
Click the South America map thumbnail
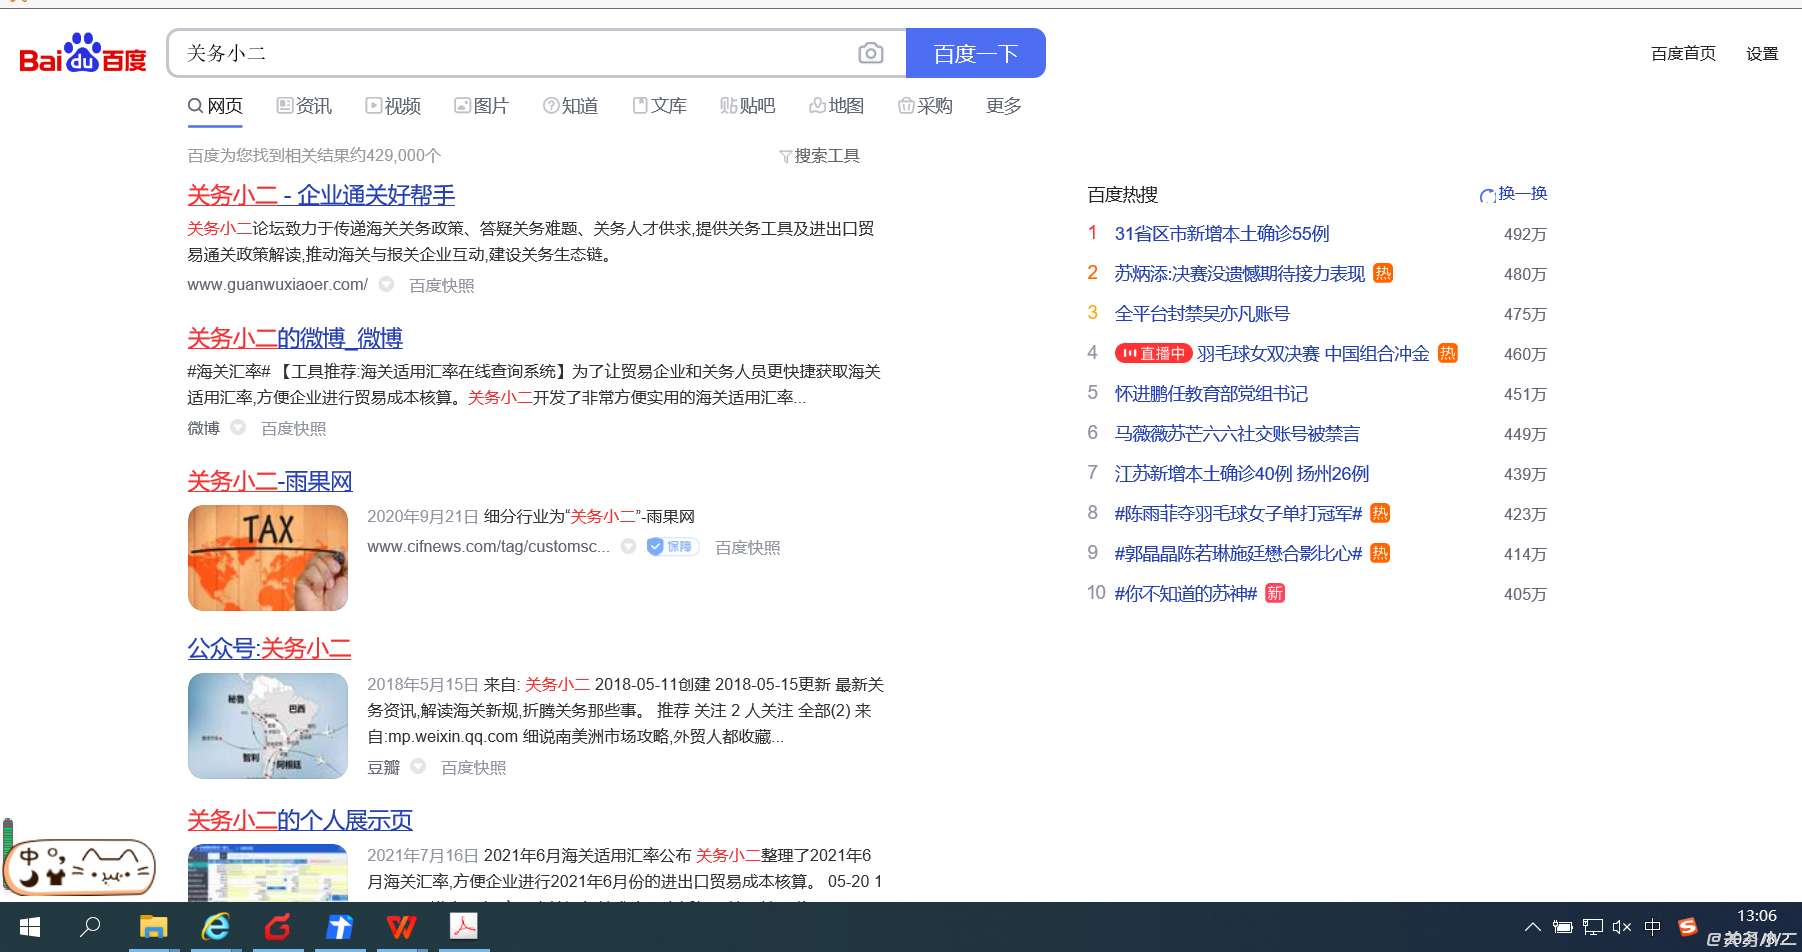pos(268,726)
